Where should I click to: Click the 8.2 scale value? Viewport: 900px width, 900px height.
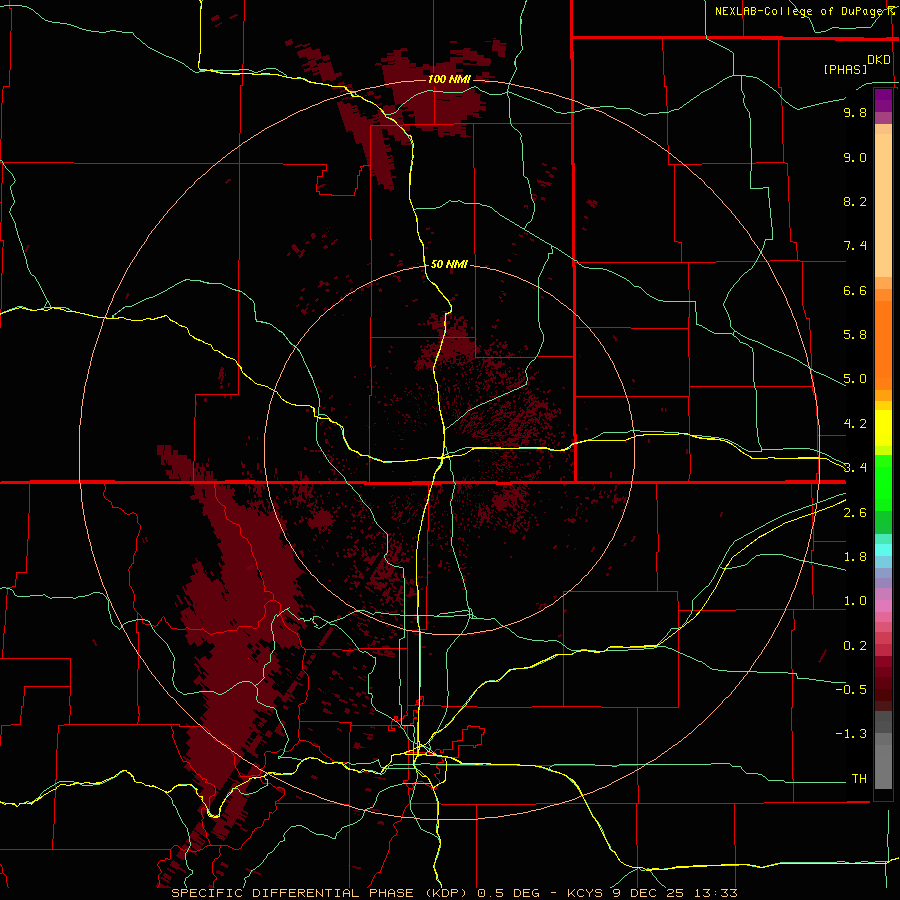pyautogui.click(x=855, y=201)
